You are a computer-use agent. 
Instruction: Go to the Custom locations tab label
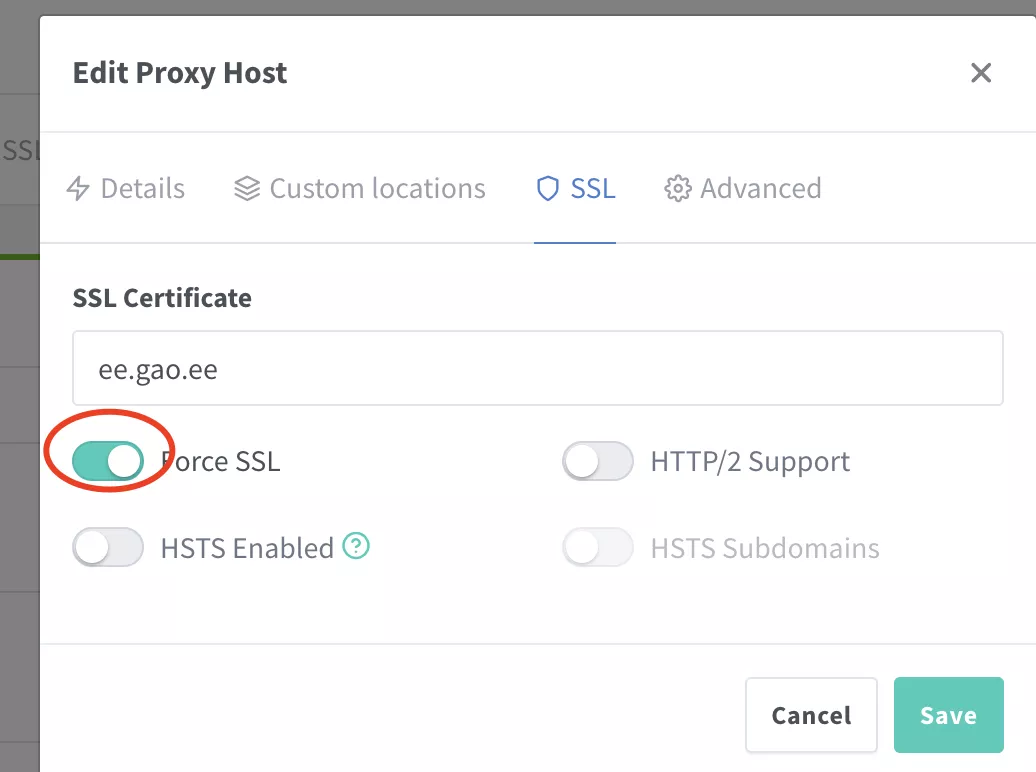coord(377,189)
